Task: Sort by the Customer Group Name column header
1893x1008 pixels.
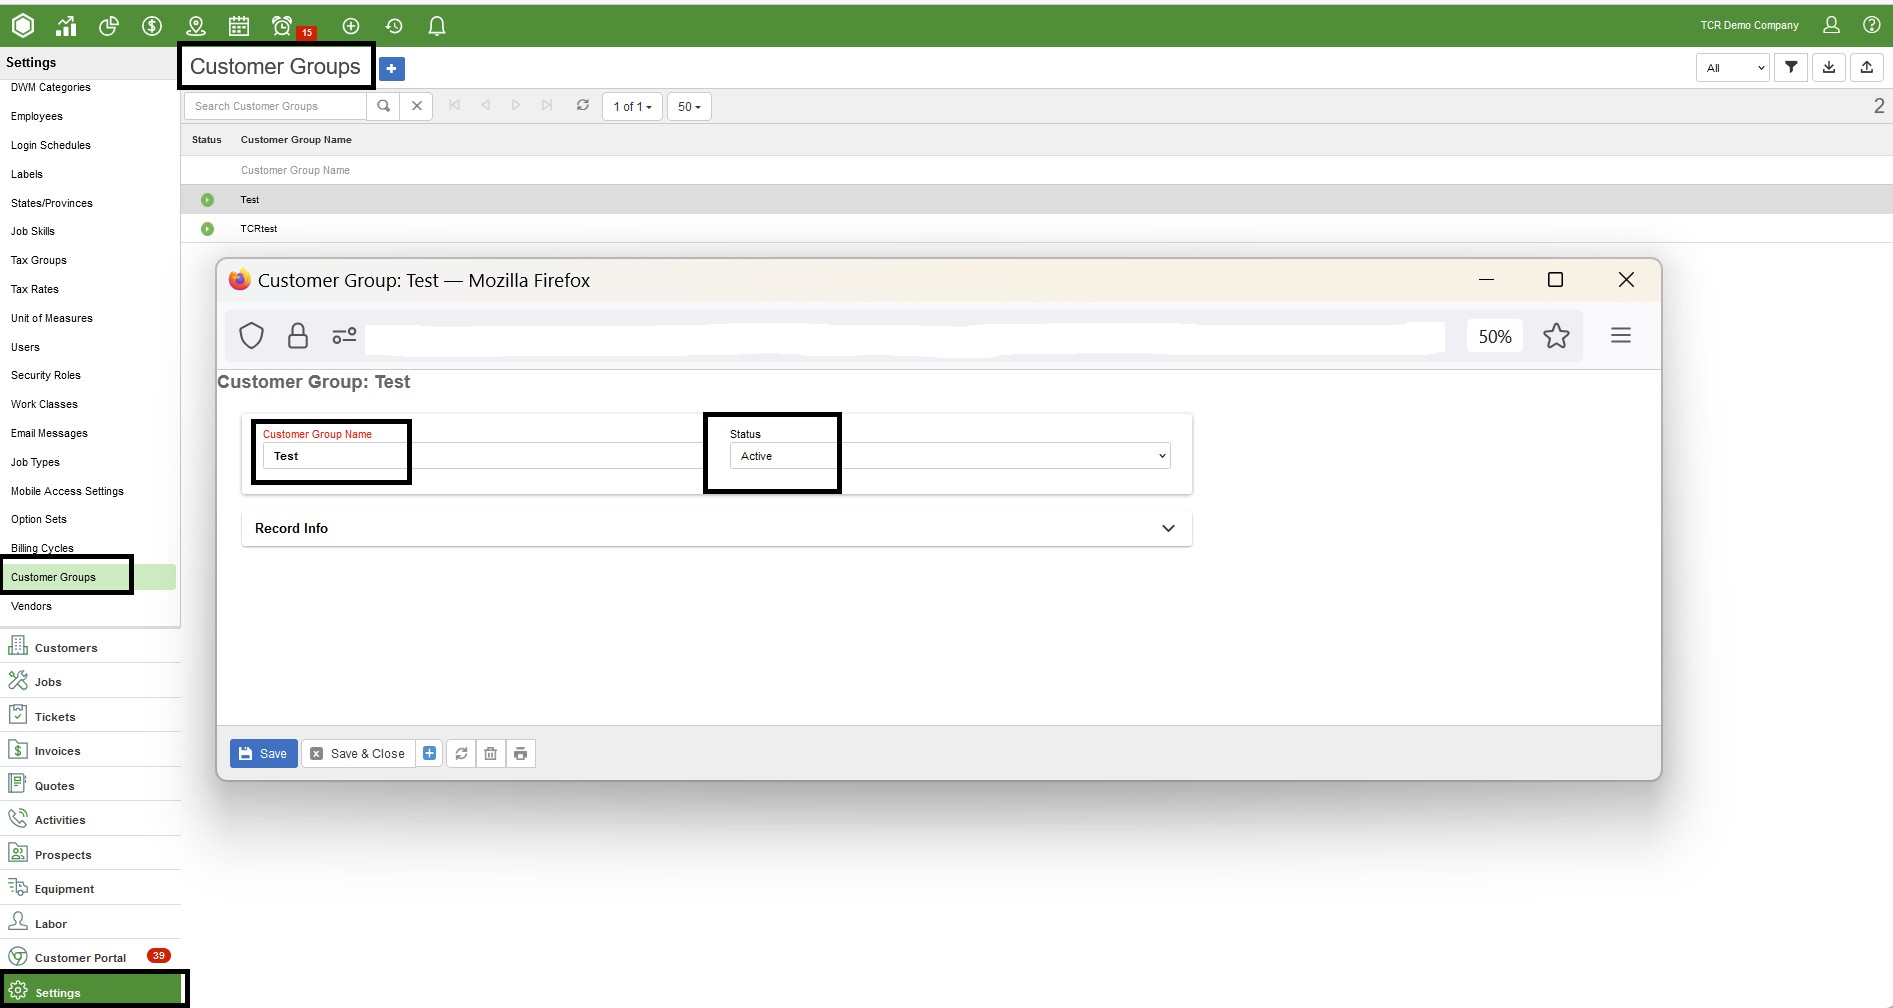Action: (x=296, y=140)
